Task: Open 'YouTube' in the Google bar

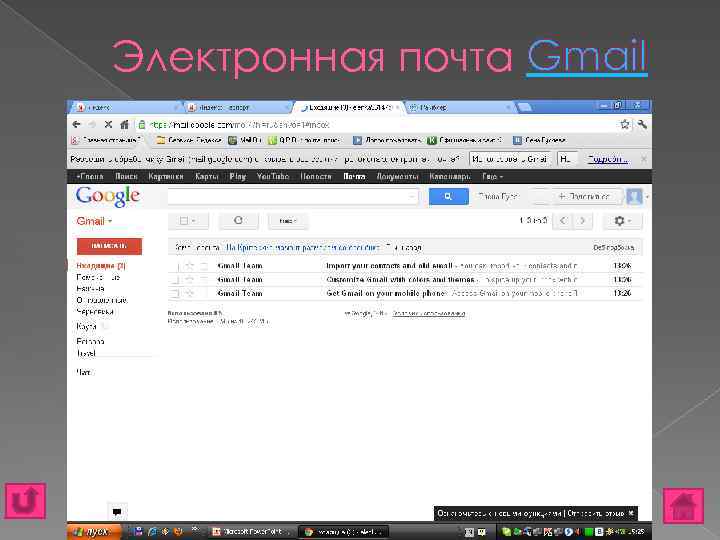Action: point(273,176)
